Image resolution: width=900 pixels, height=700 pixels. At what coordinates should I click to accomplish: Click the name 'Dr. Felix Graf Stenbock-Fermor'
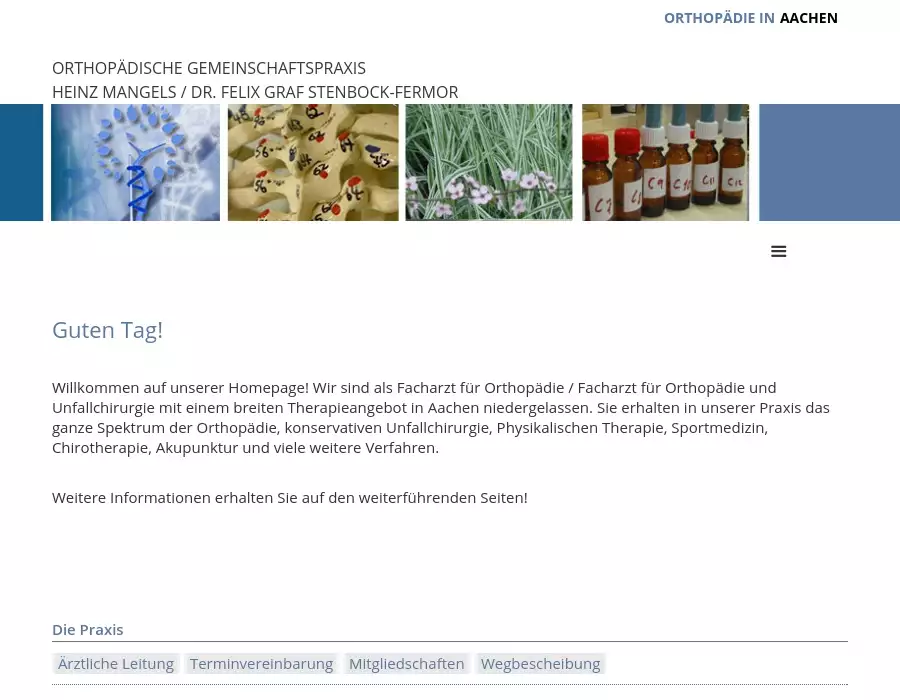coord(324,92)
